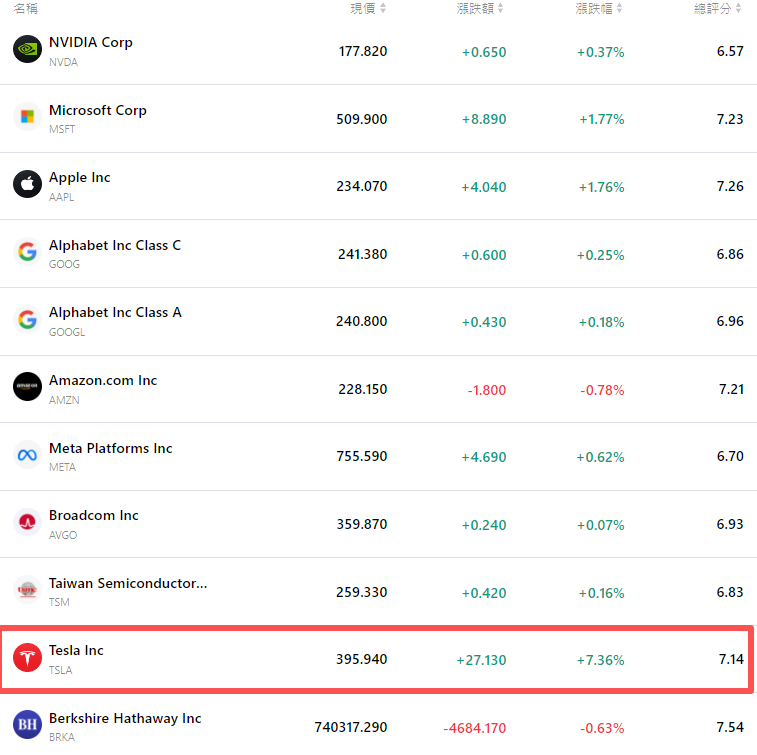
Task: Click the Microsoft Corp logo icon
Action: click(x=27, y=117)
